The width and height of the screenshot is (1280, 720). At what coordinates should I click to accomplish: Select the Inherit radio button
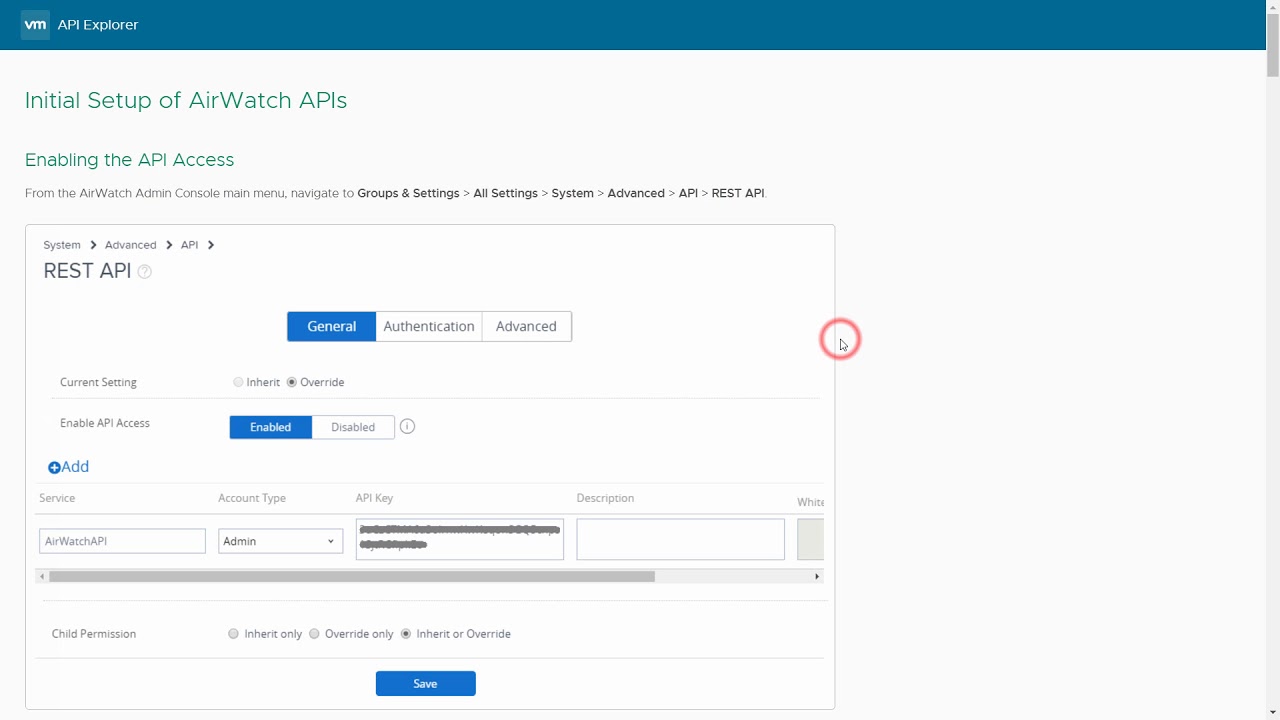pyautogui.click(x=238, y=382)
